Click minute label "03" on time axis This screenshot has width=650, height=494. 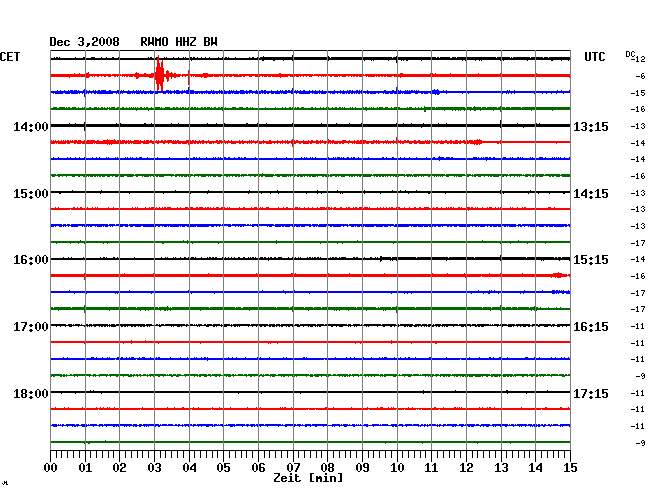154,467
